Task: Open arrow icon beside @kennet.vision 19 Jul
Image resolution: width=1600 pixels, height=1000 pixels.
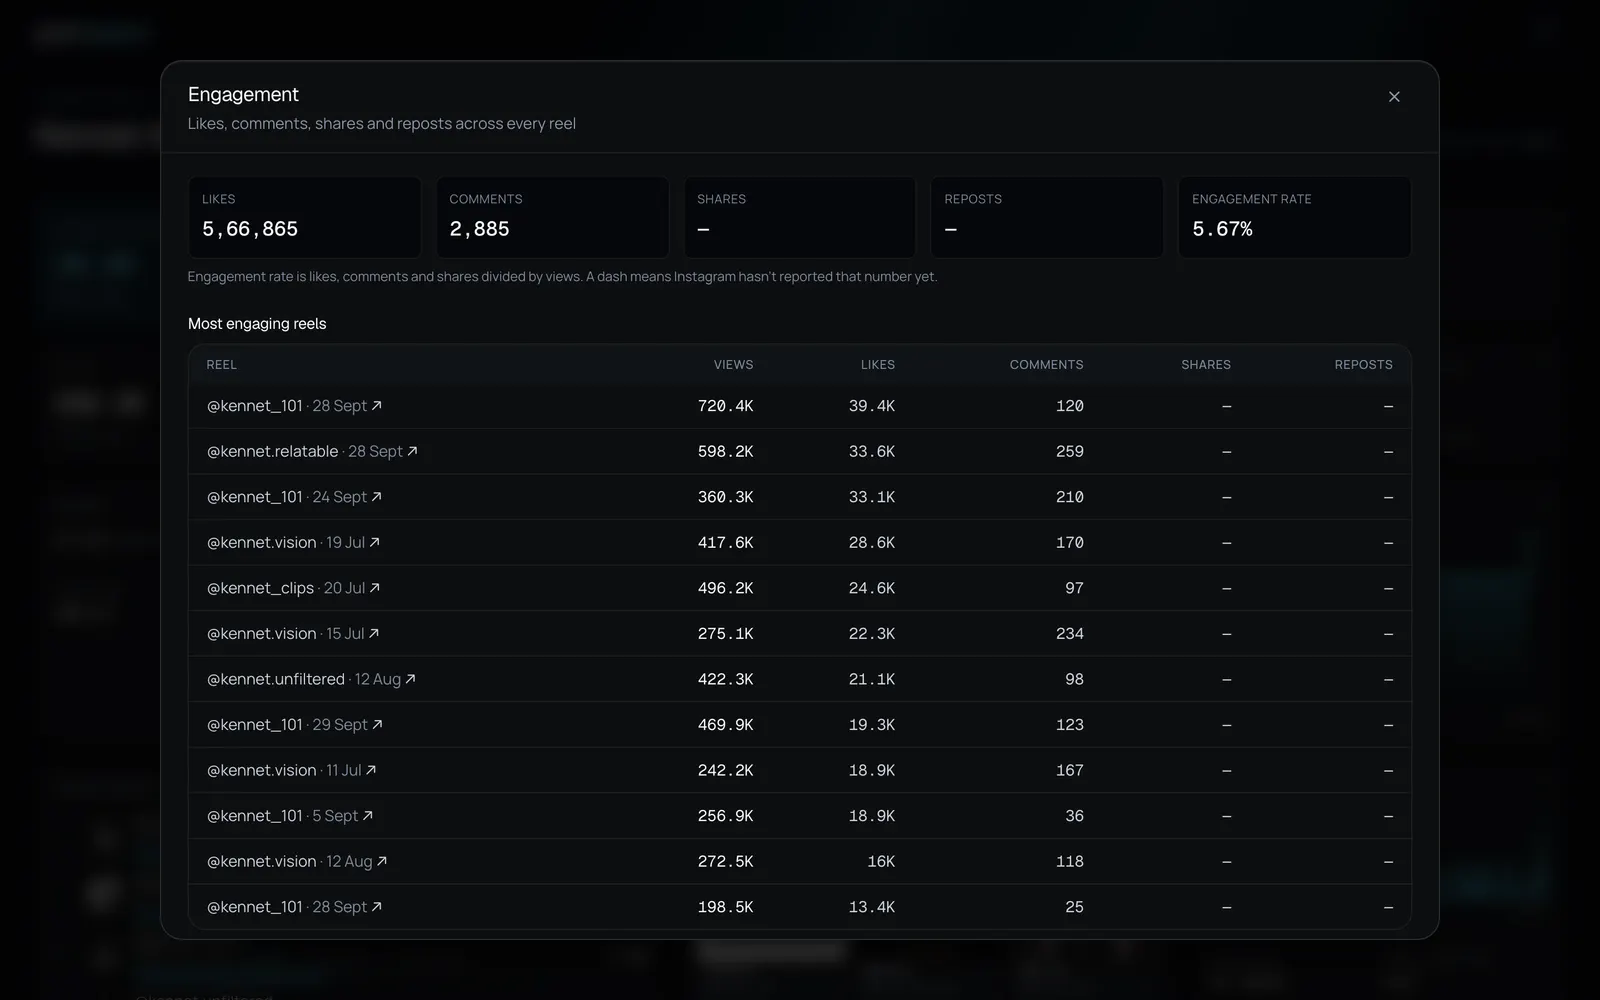Action: [375, 543]
